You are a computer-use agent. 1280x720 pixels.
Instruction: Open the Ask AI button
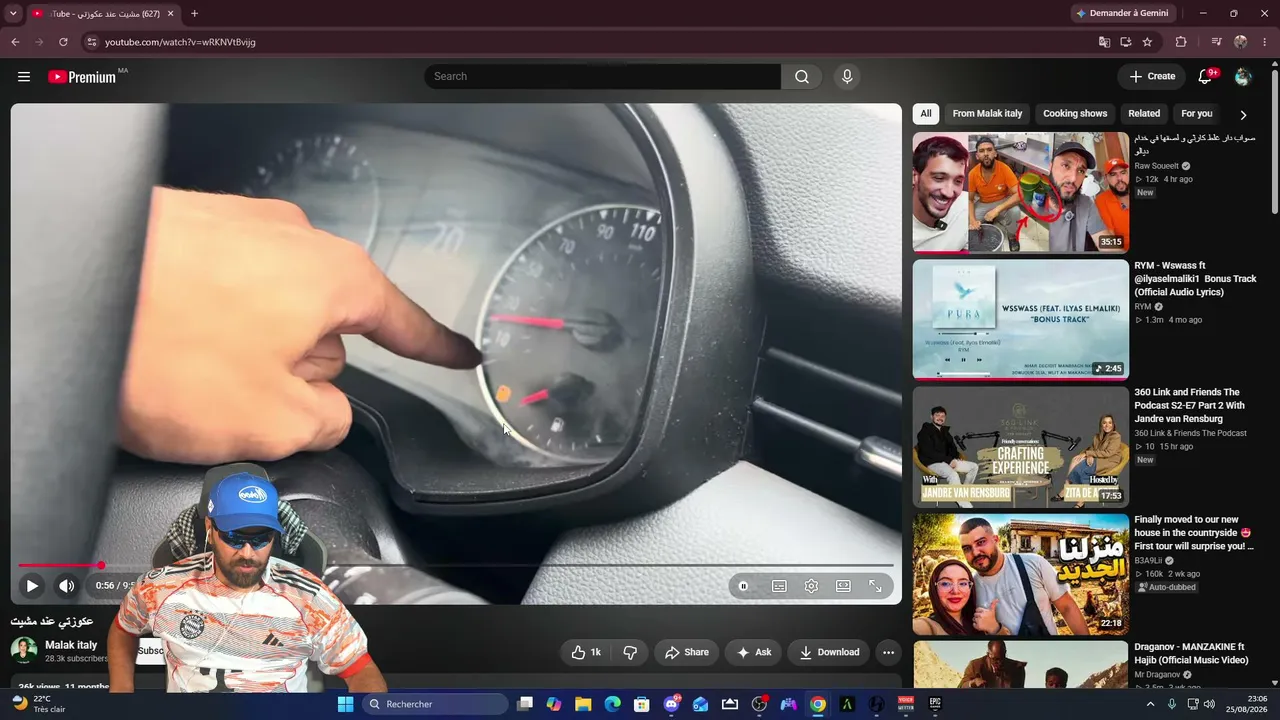[x=754, y=652]
